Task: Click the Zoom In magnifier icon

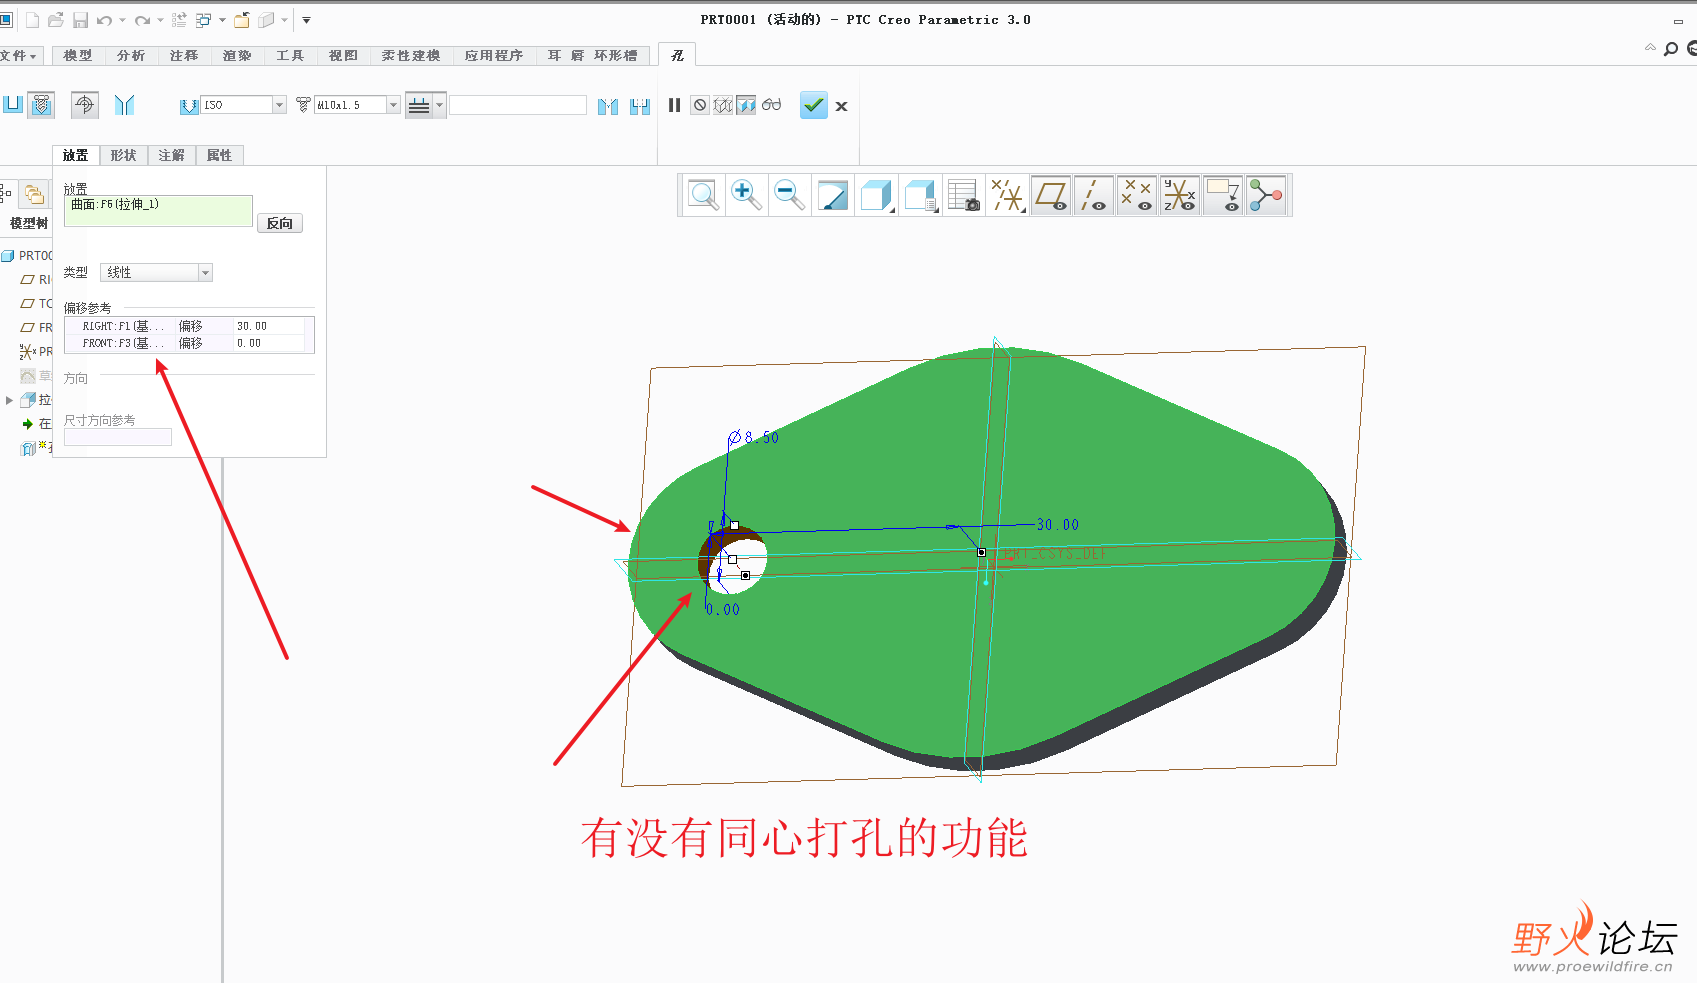Action: tap(746, 195)
